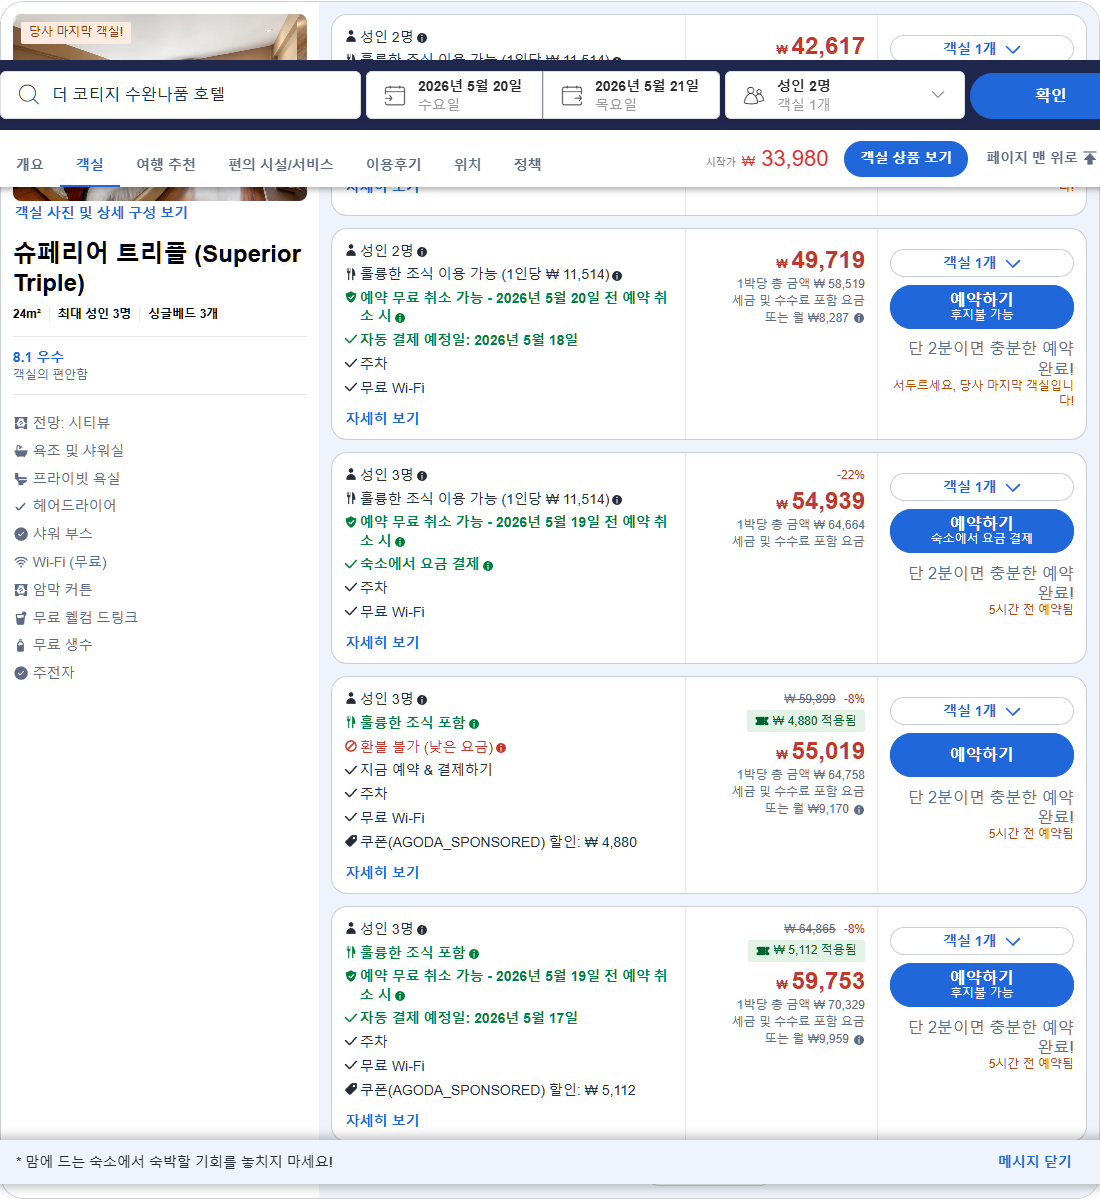Click info icon next to 환불 불가 (낮은 요금)
This screenshot has width=1100, height=1199.
click(501, 748)
